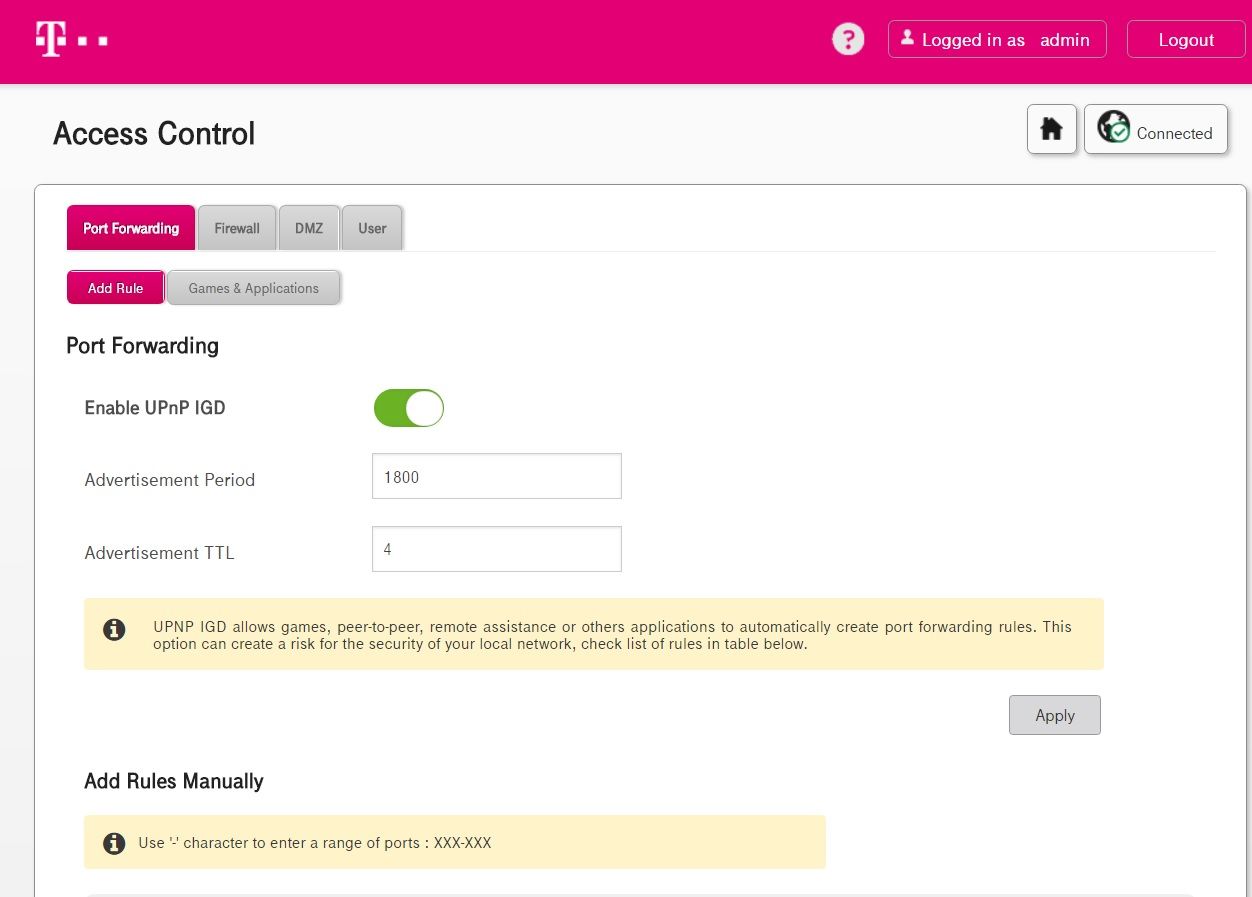Switch to the Firewall tab
Screen dimensions: 1252x897
tap(237, 228)
